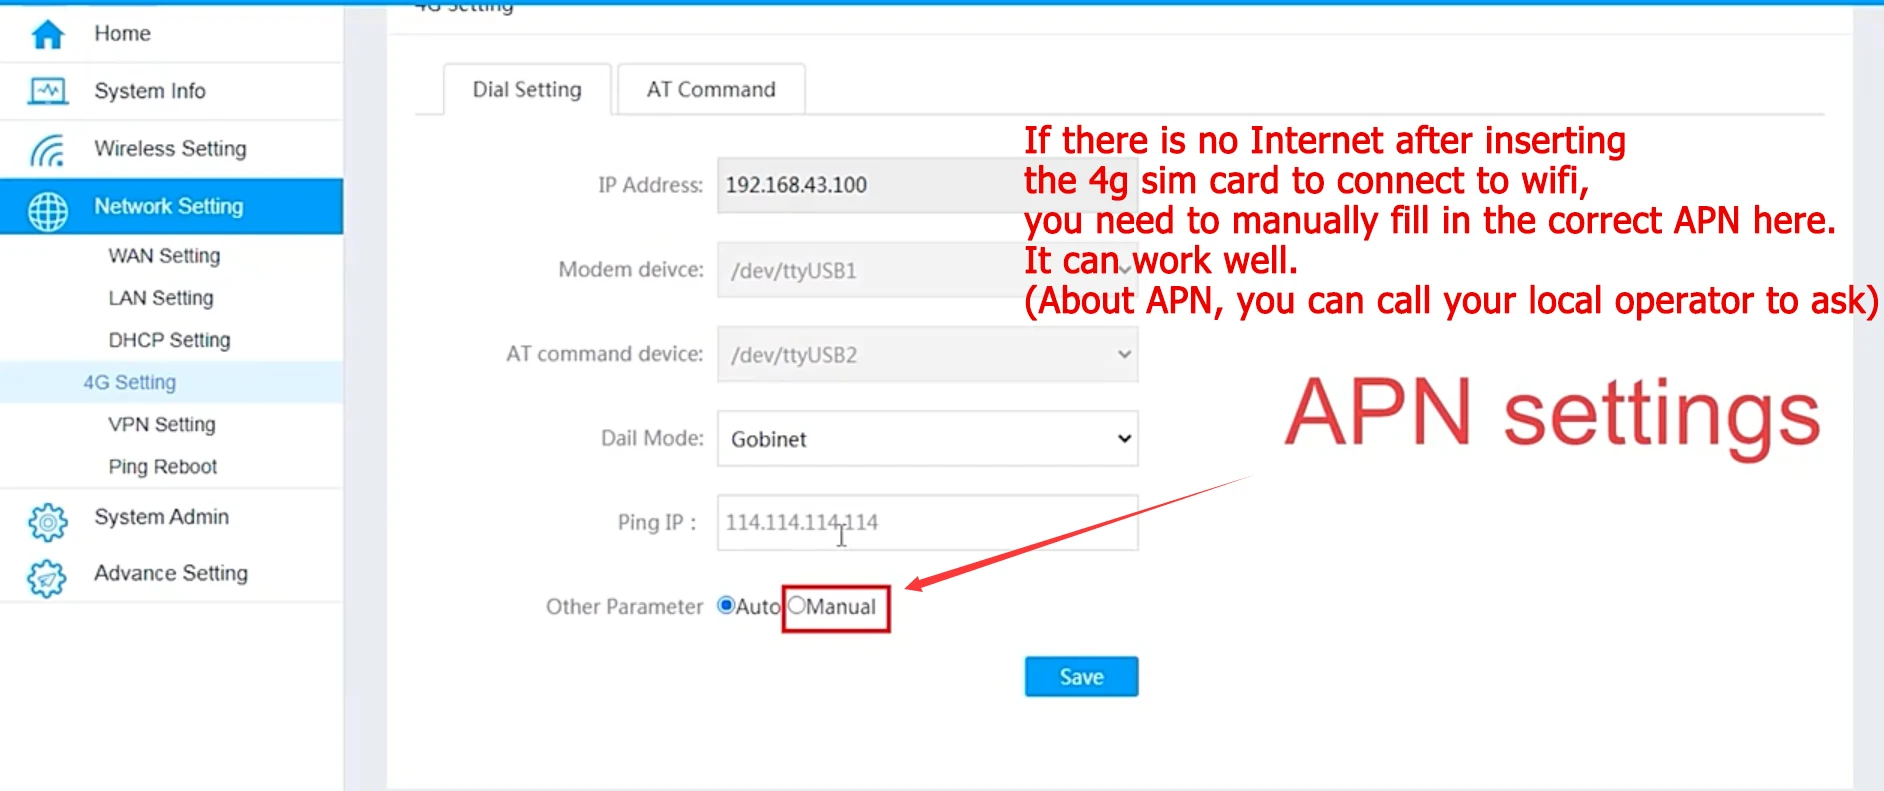The width and height of the screenshot is (1884, 791).
Task: Open WAN Setting in the sidebar
Action: click(x=164, y=256)
